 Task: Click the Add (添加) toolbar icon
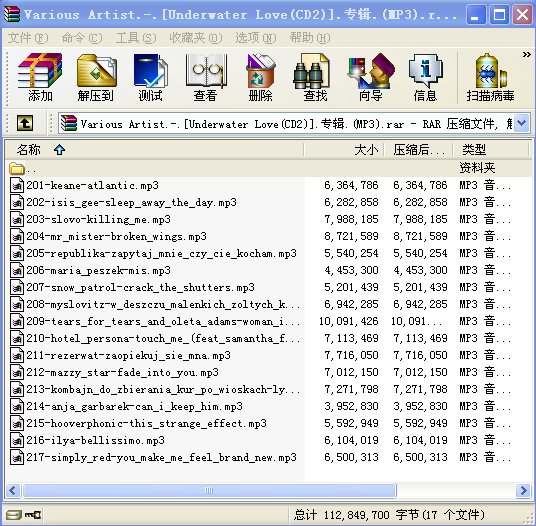(40, 77)
